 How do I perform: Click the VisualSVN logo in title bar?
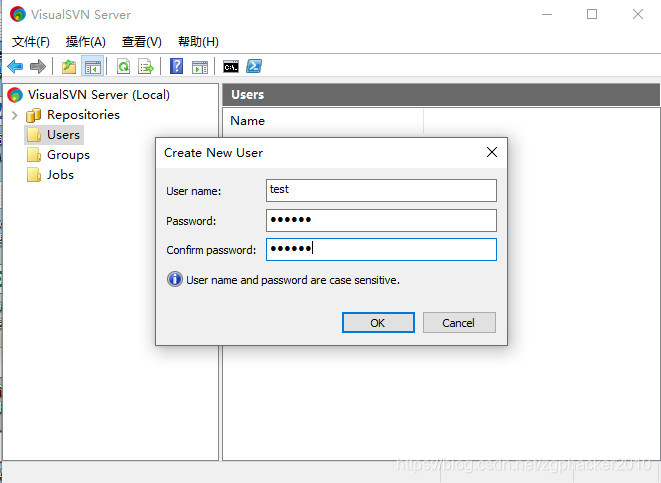point(18,14)
